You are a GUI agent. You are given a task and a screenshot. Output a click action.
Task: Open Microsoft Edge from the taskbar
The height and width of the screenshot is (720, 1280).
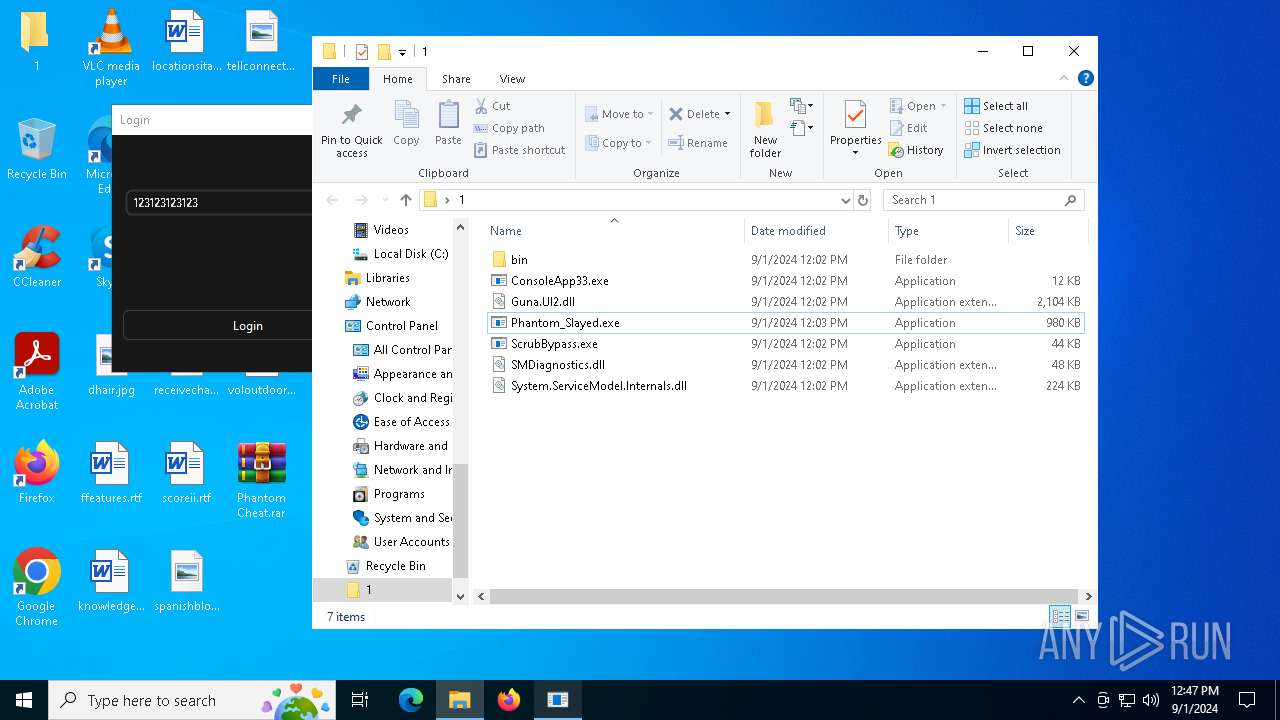click(x=411, y=700)
